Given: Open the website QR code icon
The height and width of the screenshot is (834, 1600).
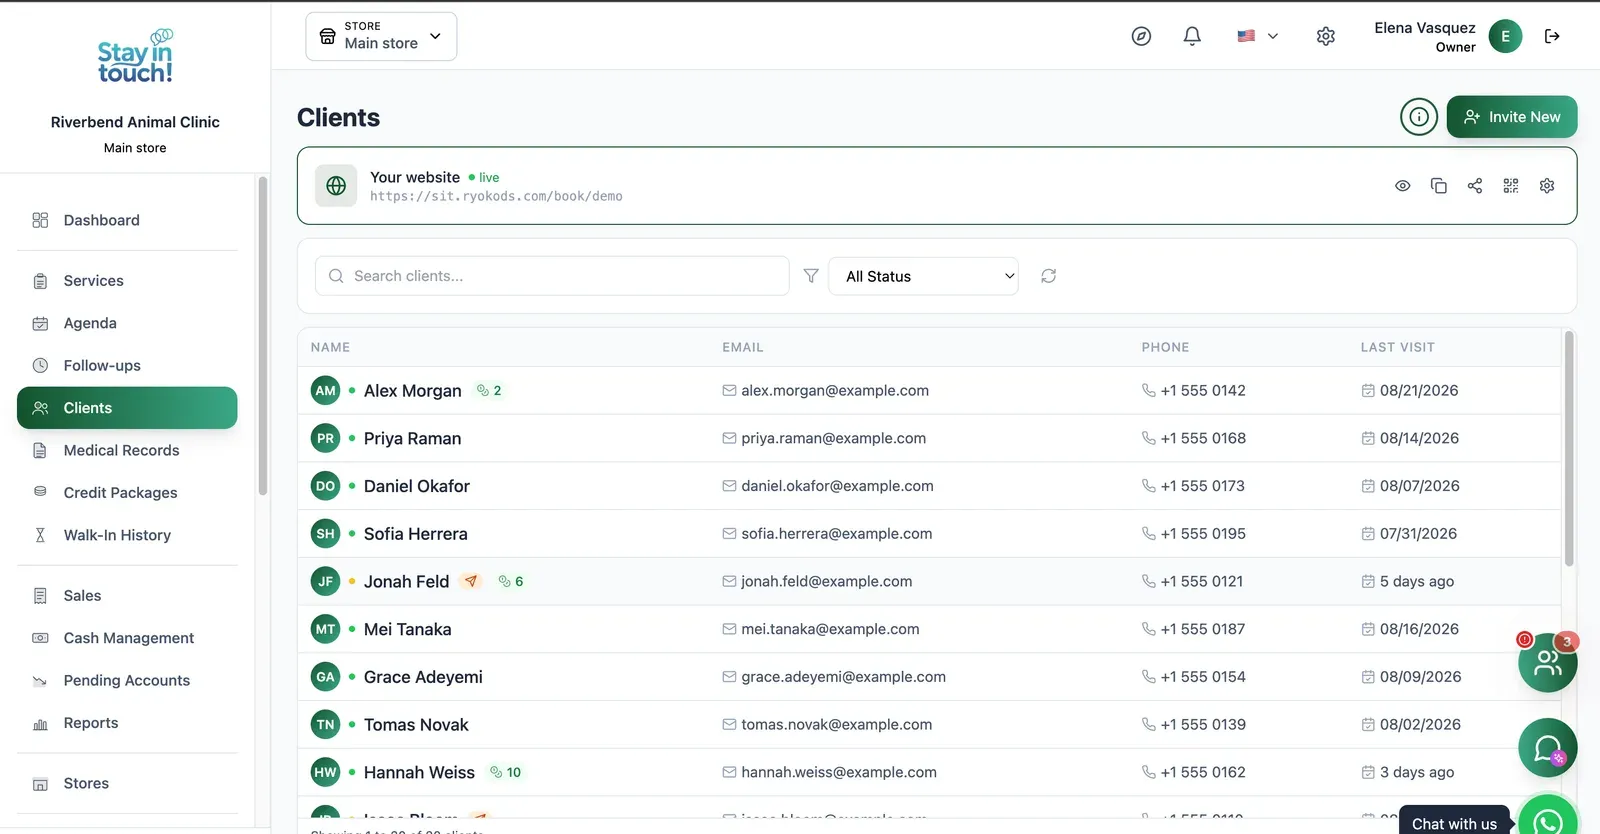Looking at the screenshot, I should 1510,186.
